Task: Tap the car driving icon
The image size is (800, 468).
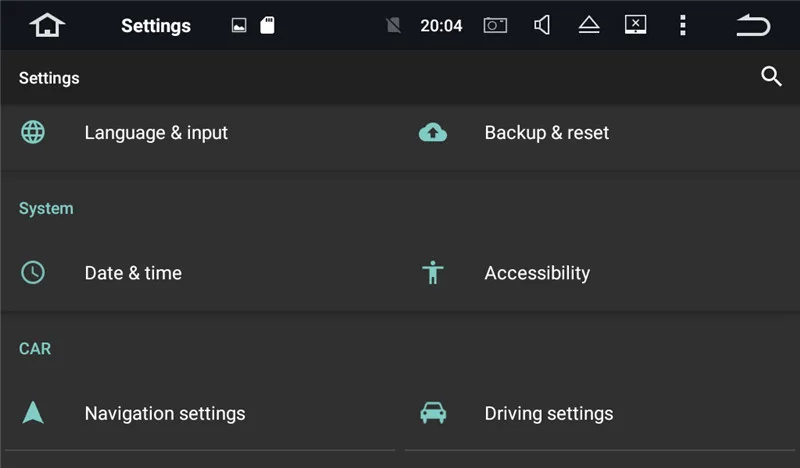Action: [433, 412]
